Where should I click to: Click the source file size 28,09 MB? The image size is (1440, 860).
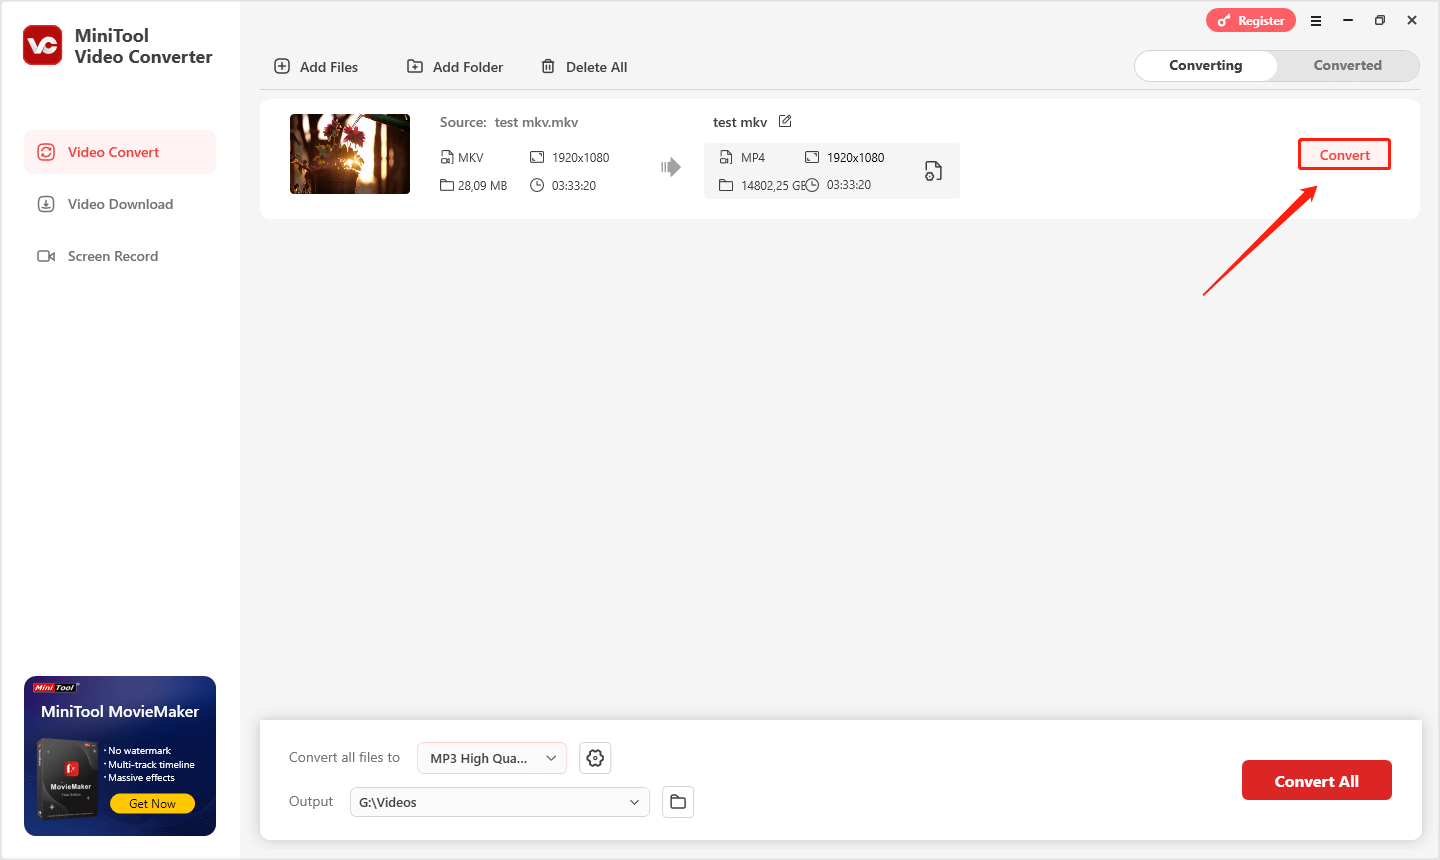pyautogui.click(x=482, y=186)
